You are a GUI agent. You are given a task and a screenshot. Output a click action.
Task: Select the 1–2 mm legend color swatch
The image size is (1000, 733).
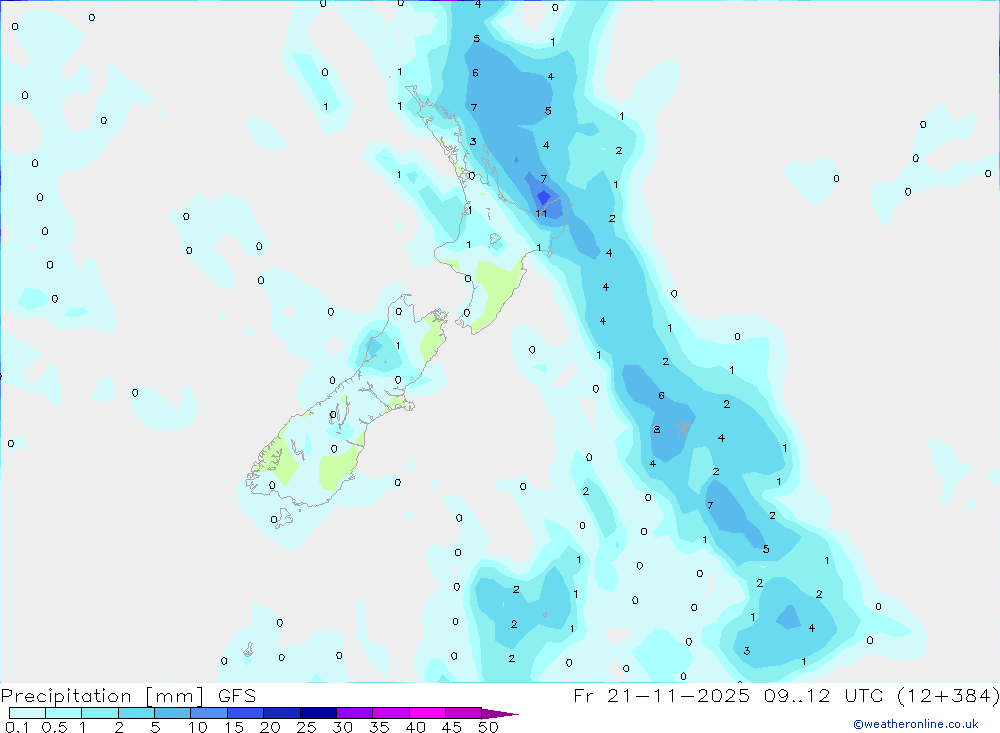point(99,713)
